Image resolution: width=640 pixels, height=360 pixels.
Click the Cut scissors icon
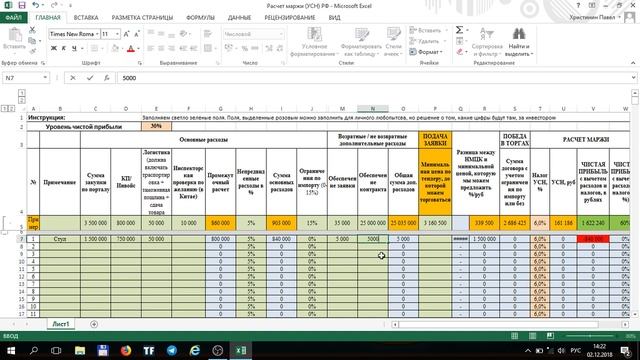click(x=32, y=30)
